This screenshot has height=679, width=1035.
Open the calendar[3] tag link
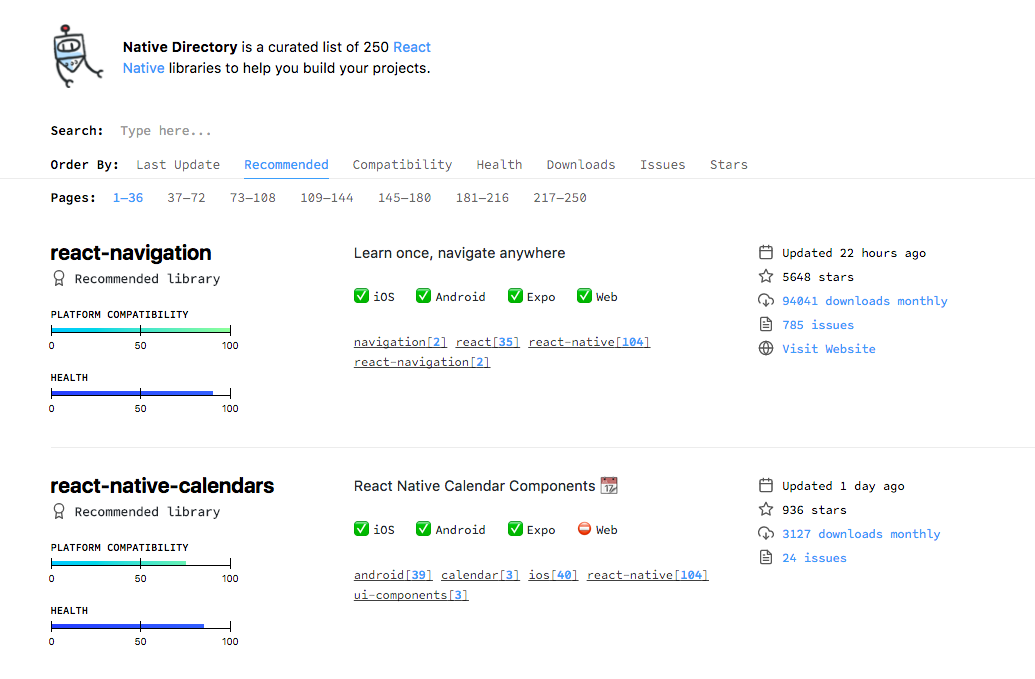click(x=480, y=575)
